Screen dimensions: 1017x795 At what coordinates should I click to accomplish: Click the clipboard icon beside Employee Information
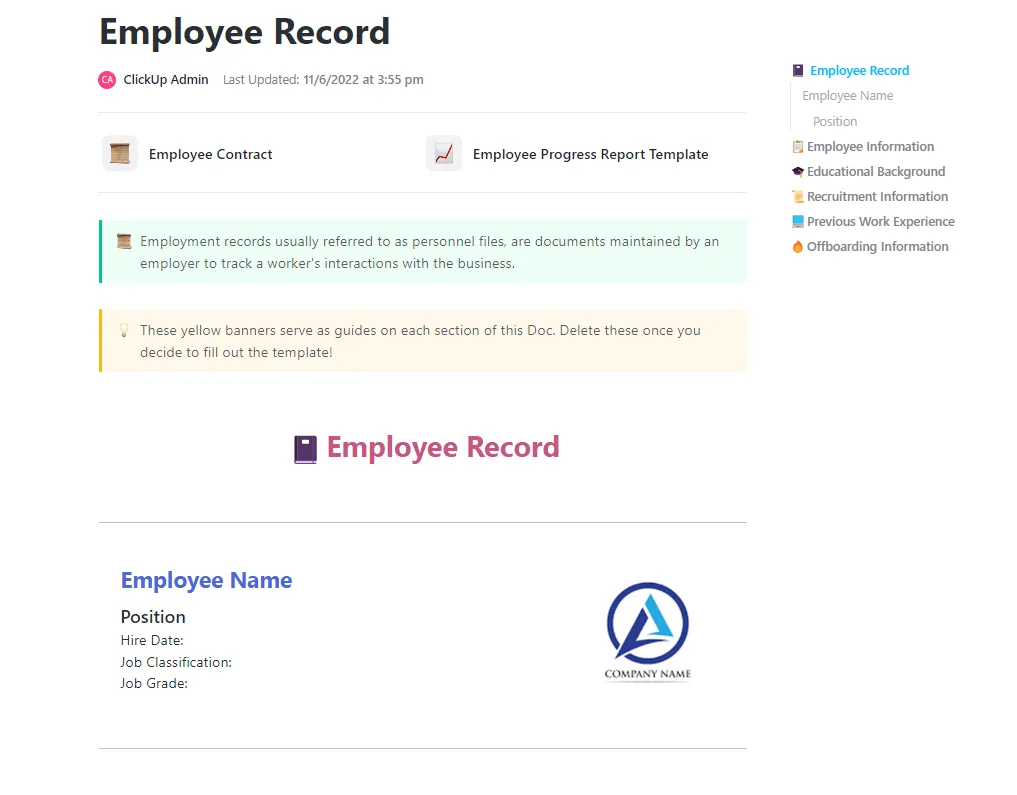(798, 147)
